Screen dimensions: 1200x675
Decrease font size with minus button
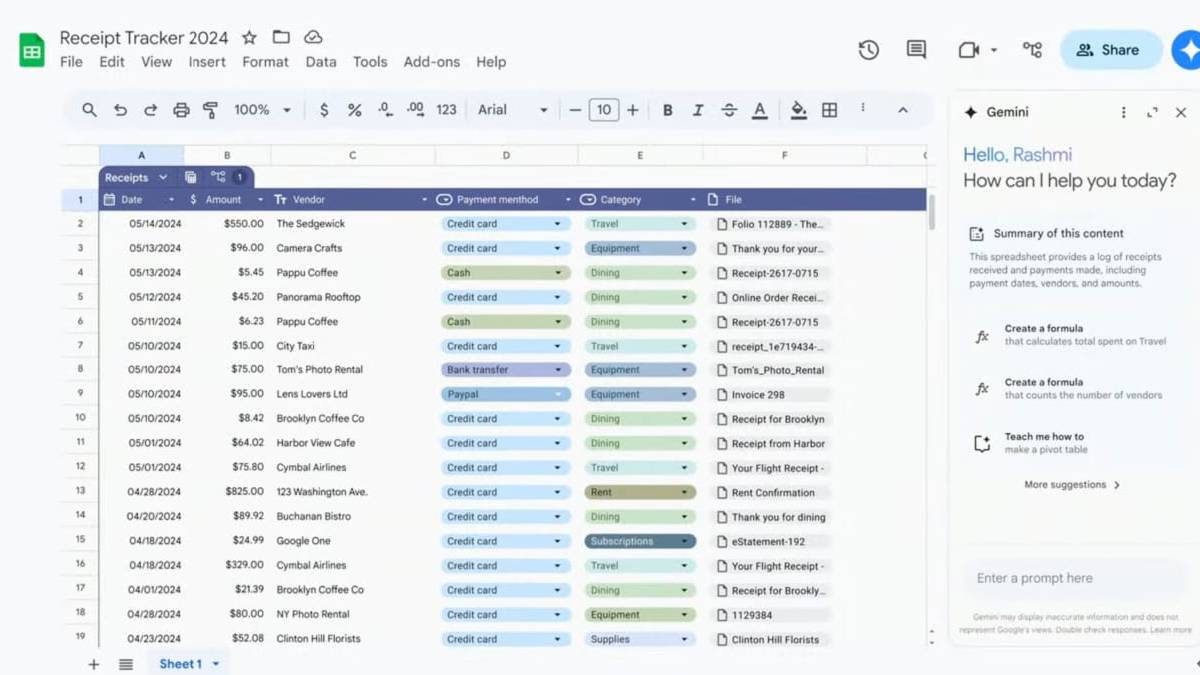click(575, 110)
